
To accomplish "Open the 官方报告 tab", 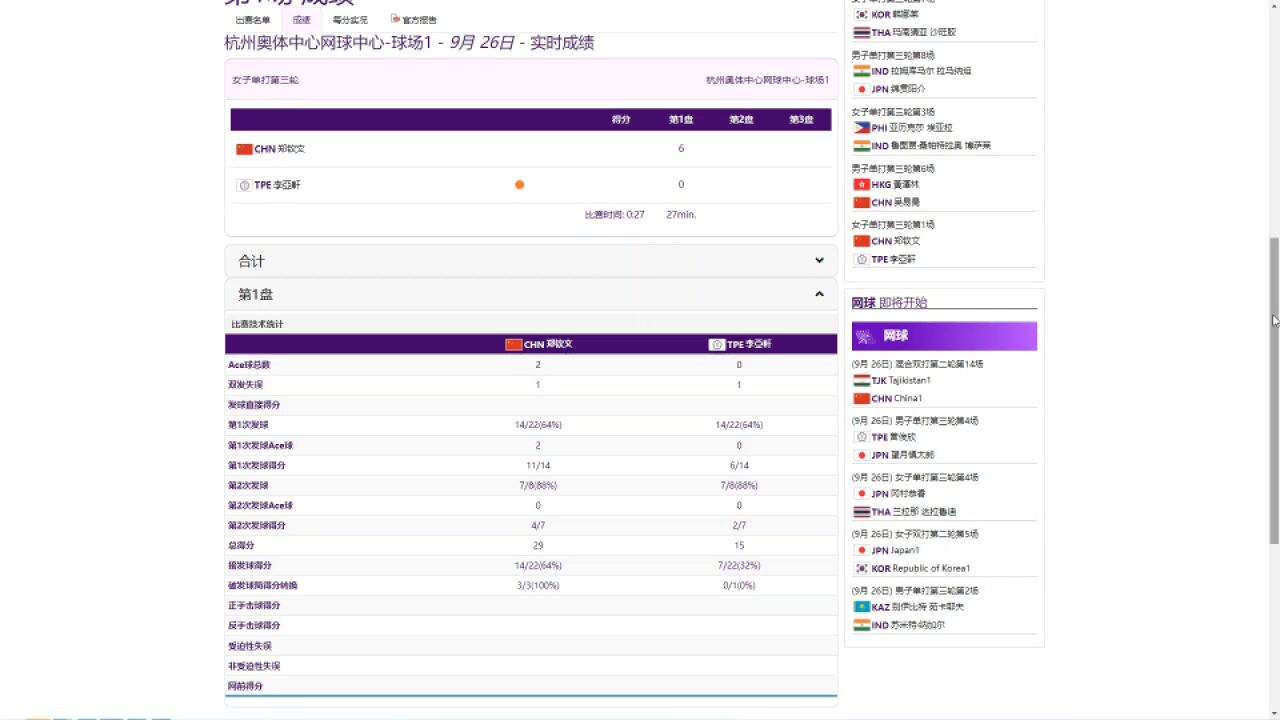I will click(418, 20).
